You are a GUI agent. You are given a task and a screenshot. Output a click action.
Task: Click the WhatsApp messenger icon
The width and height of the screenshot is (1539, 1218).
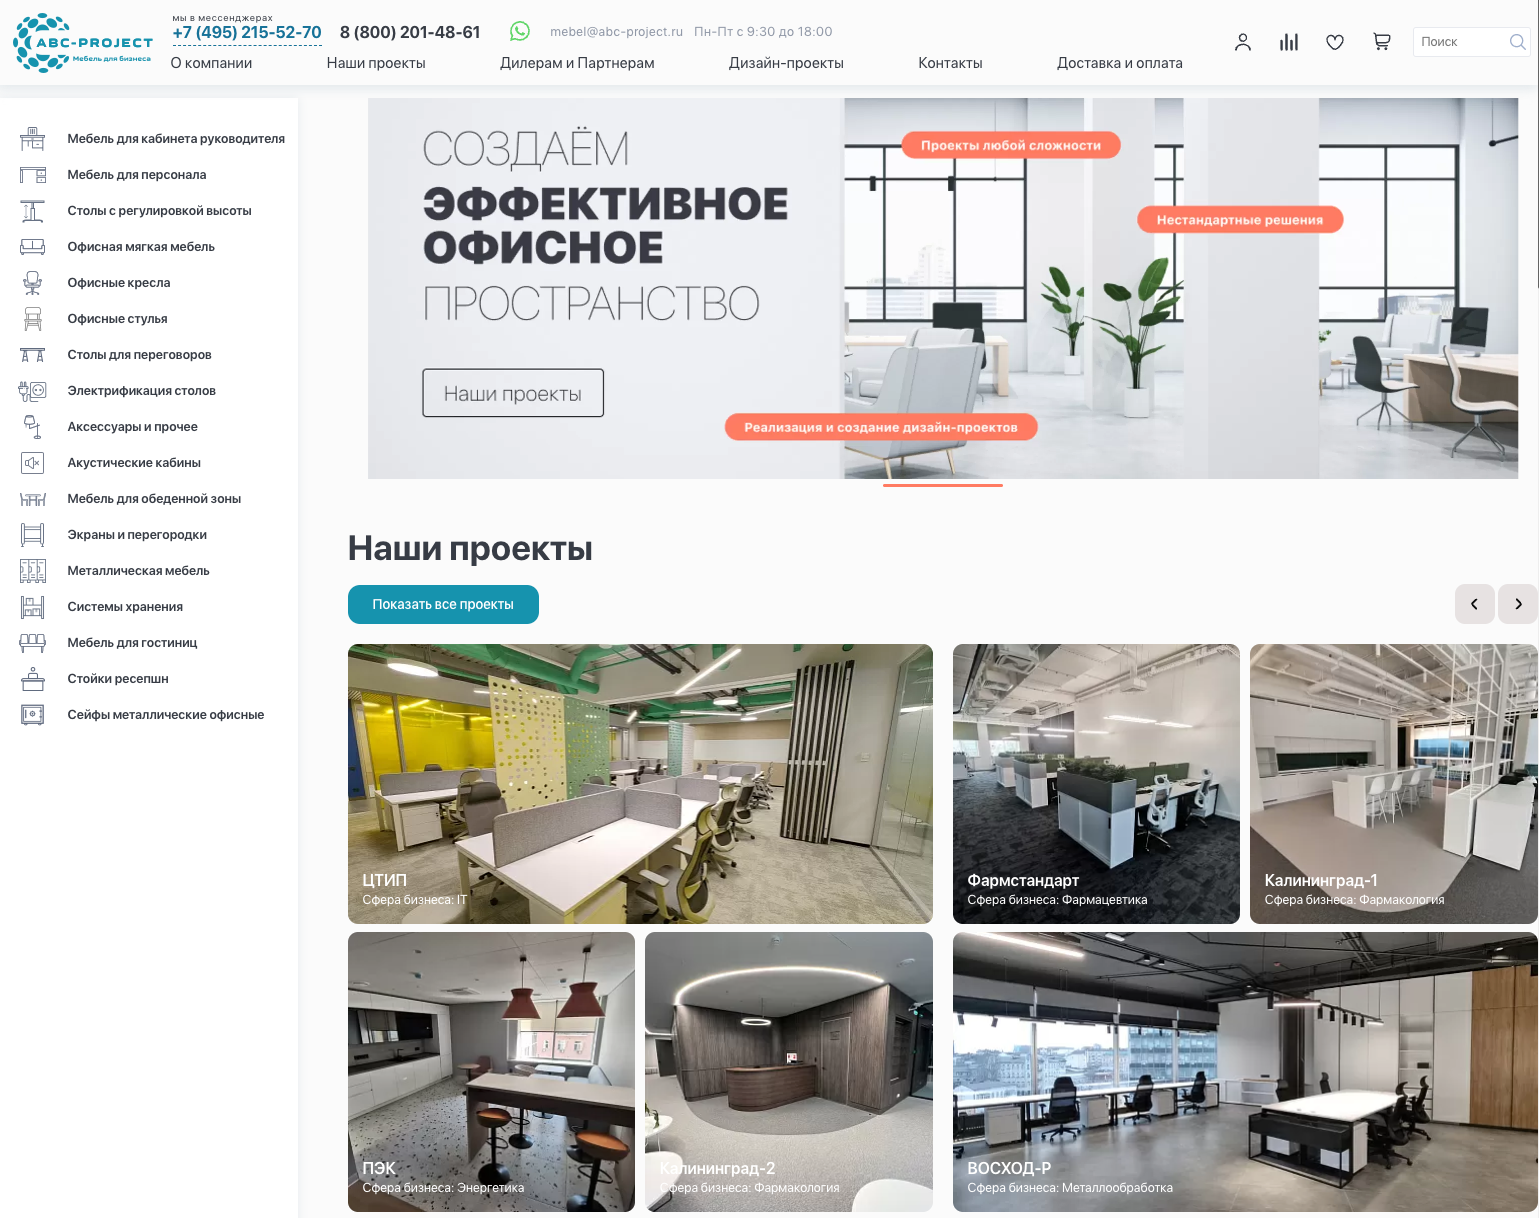[x=520, y=32]
